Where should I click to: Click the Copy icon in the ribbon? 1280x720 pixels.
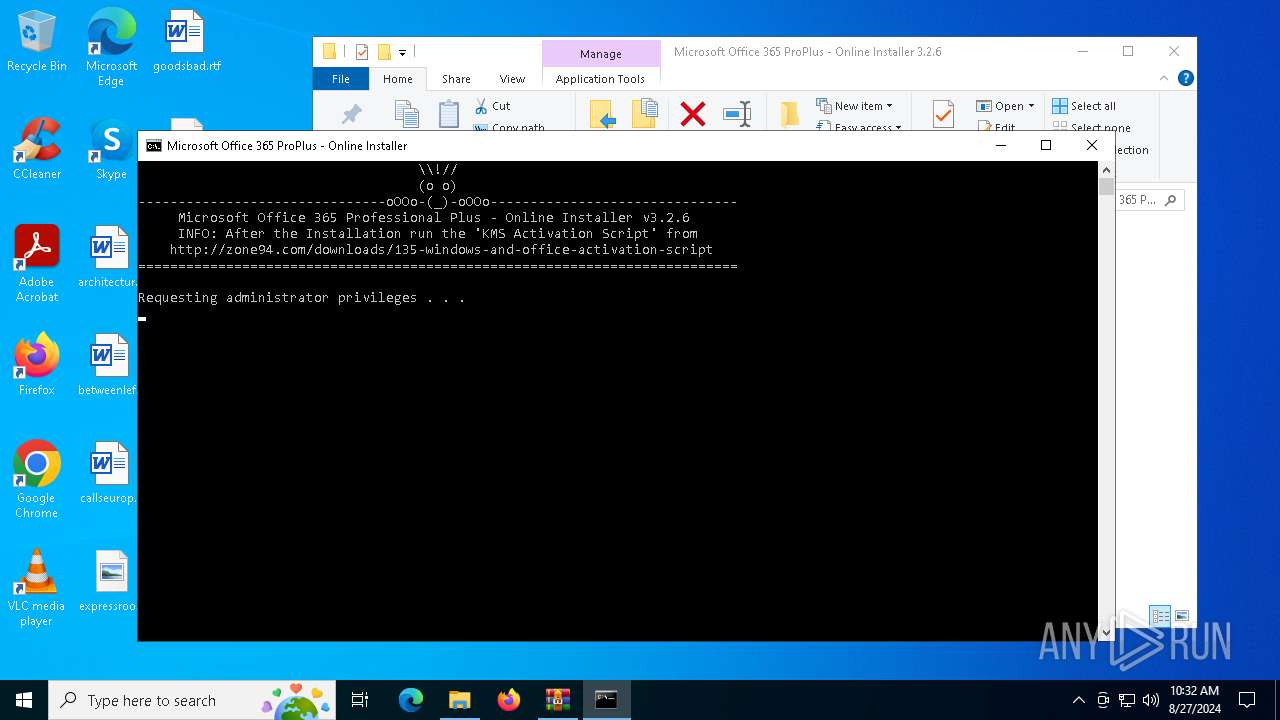(406, 115)
